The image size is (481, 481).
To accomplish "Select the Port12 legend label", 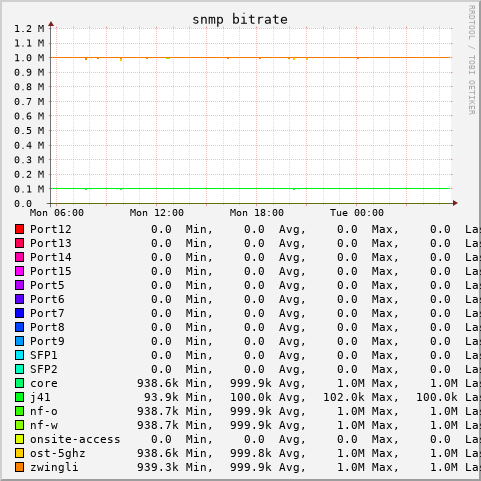I will tap(51, 229).
